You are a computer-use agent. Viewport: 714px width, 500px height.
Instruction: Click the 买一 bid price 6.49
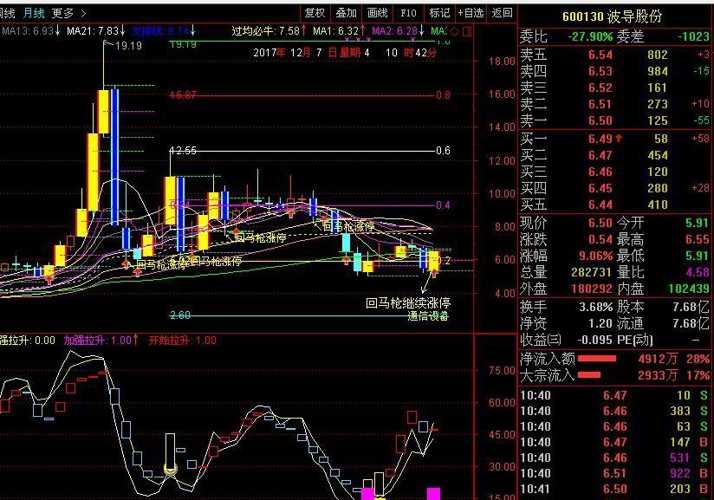pos(600,139)
